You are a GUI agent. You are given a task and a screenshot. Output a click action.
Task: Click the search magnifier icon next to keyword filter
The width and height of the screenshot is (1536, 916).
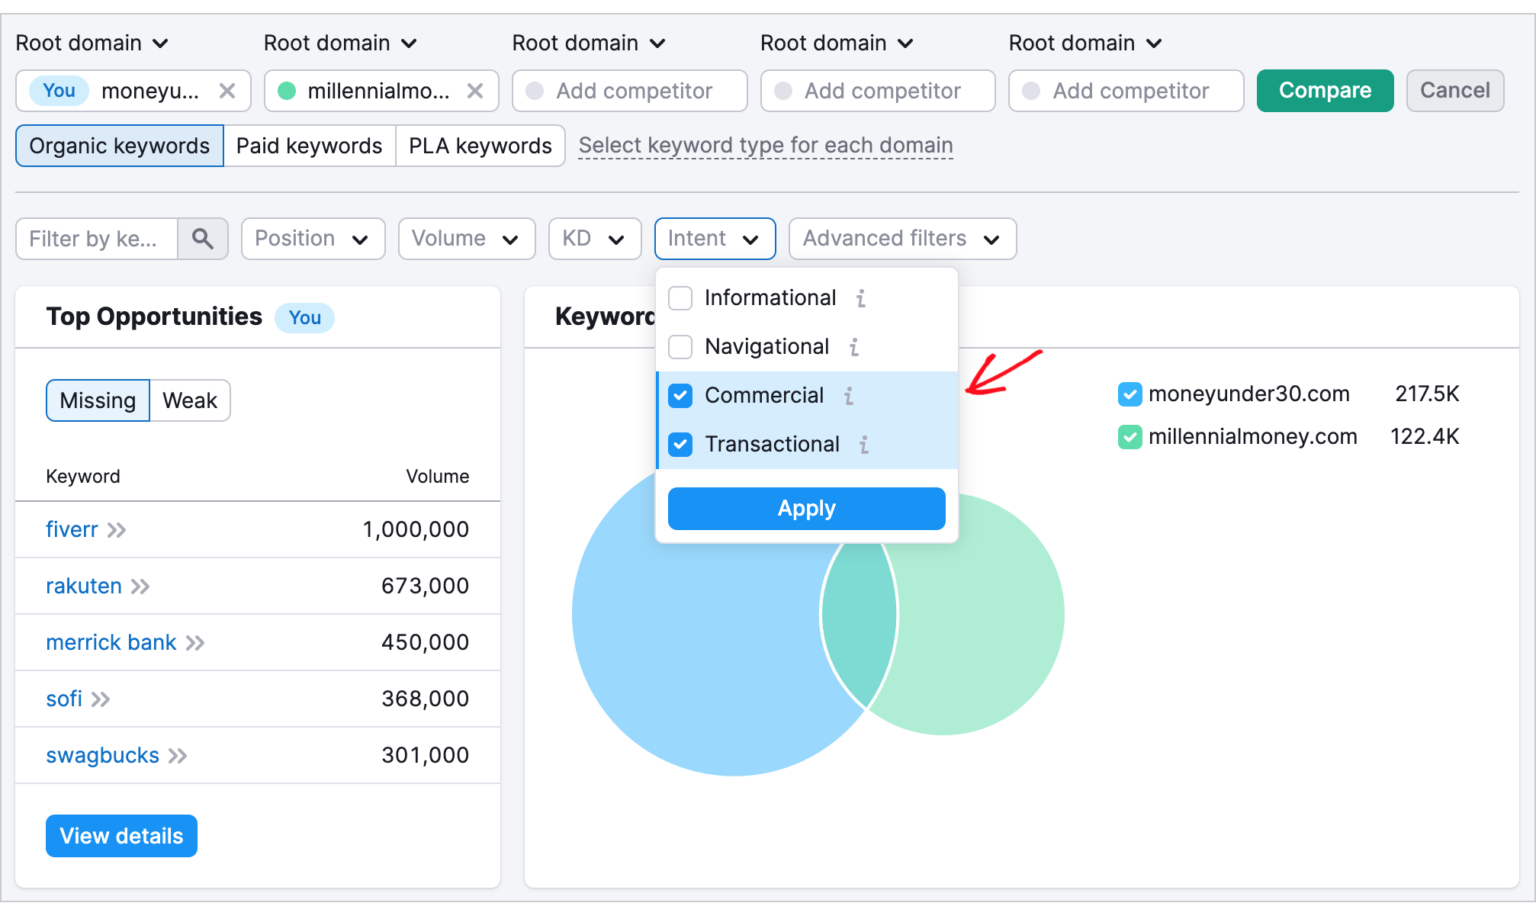(x=203, y=238)
